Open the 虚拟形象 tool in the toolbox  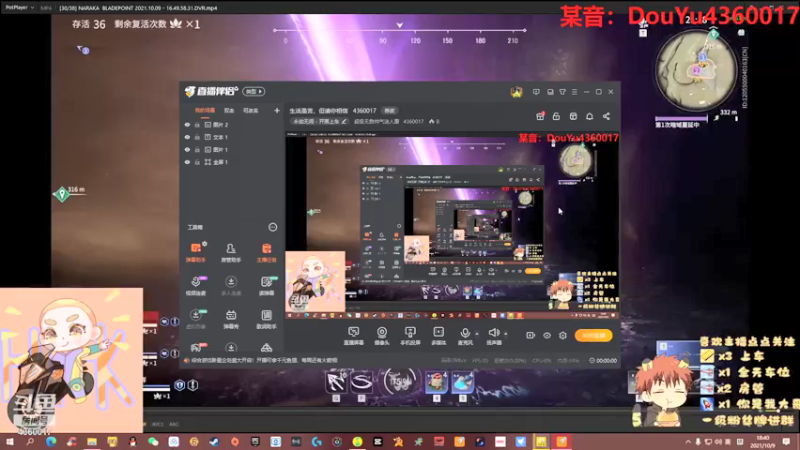195,319
